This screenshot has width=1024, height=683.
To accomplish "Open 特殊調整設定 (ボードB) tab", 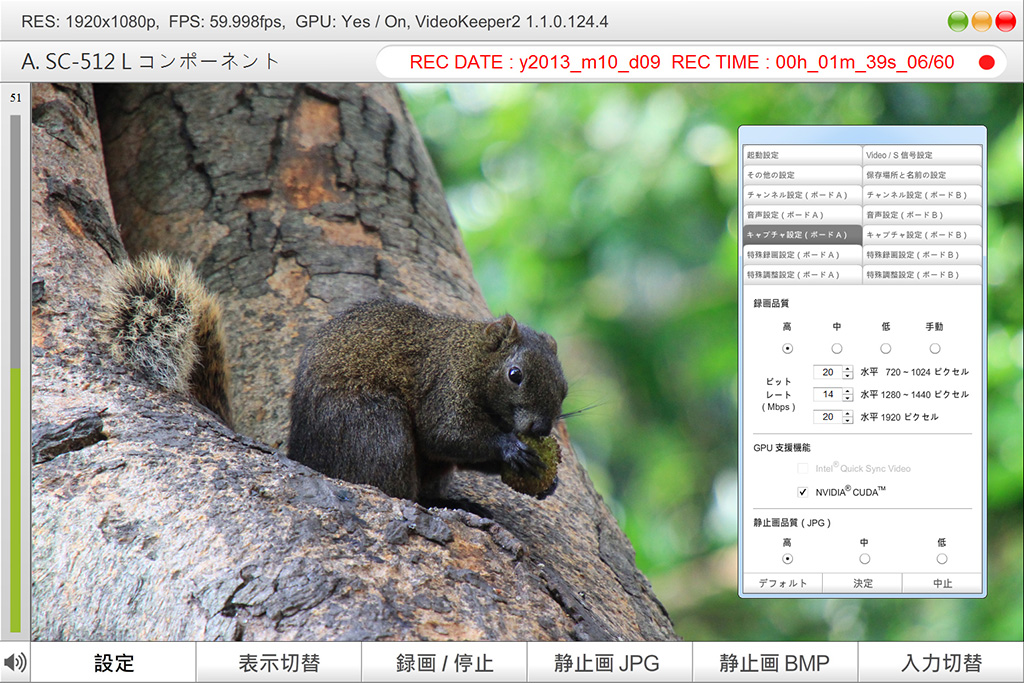I will [922, 275].
